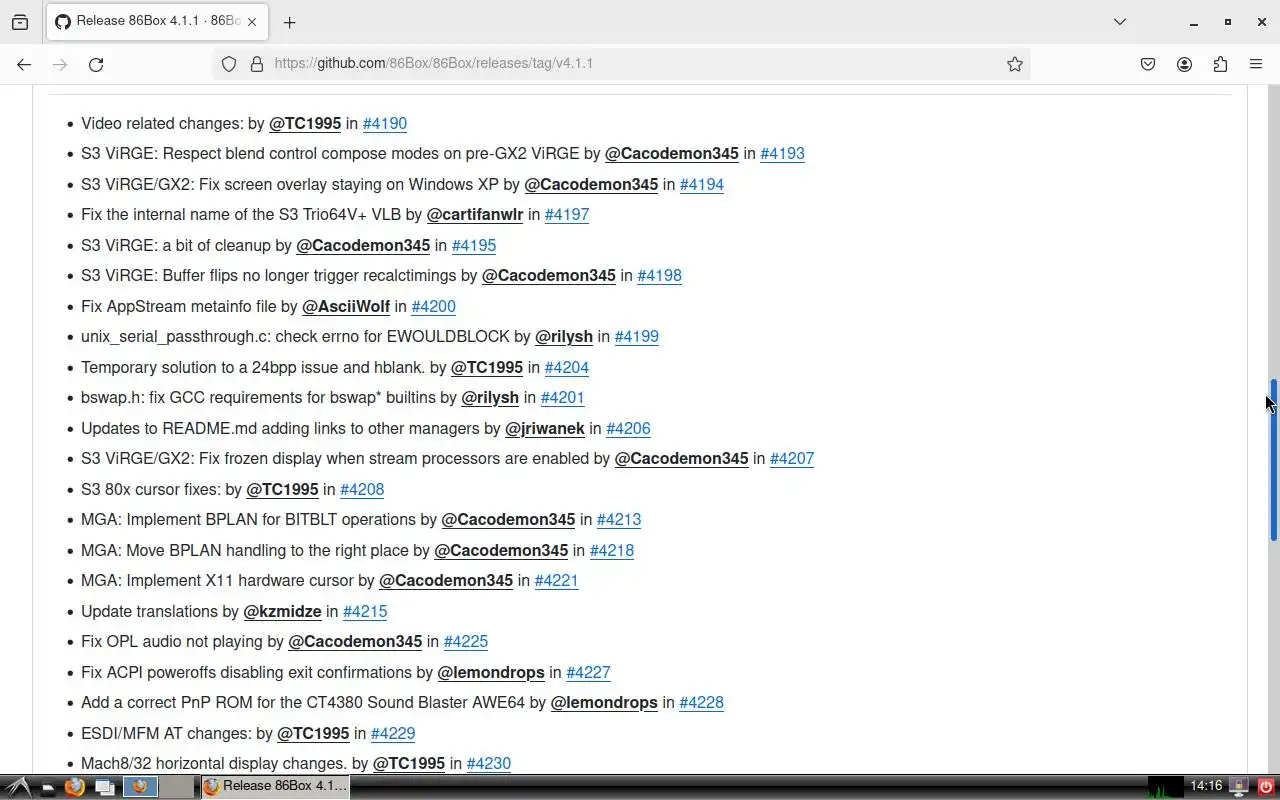Open pull request #4227 link

(588, 672)
